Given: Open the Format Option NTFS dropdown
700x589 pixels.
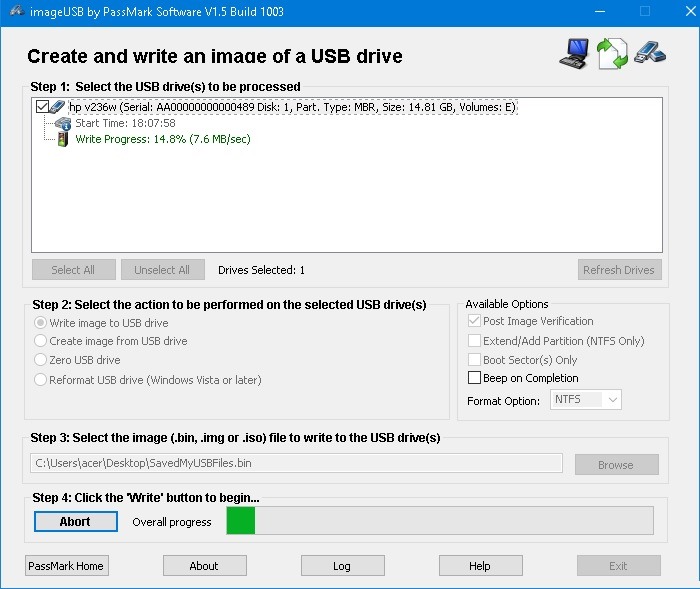Looking at the screenshot, I should point(586,400).
